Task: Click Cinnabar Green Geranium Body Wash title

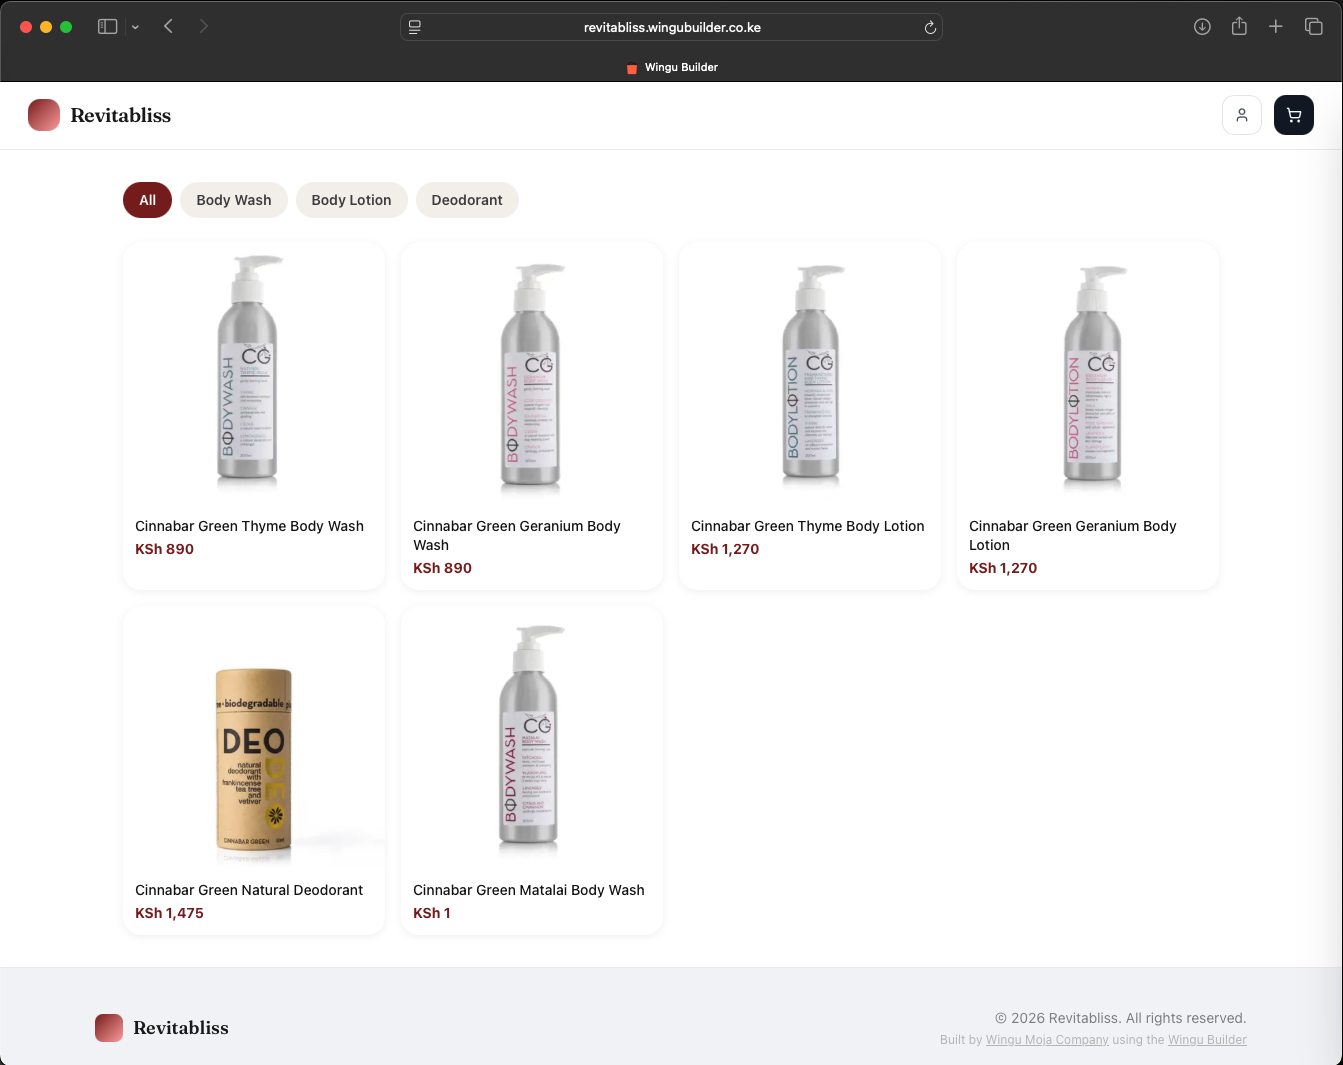Action: pyautogui.click(x=517, y=535)
